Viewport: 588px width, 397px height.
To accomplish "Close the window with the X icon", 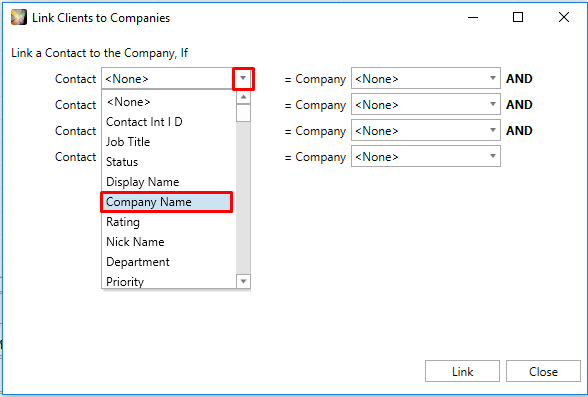I will point(564,17).
